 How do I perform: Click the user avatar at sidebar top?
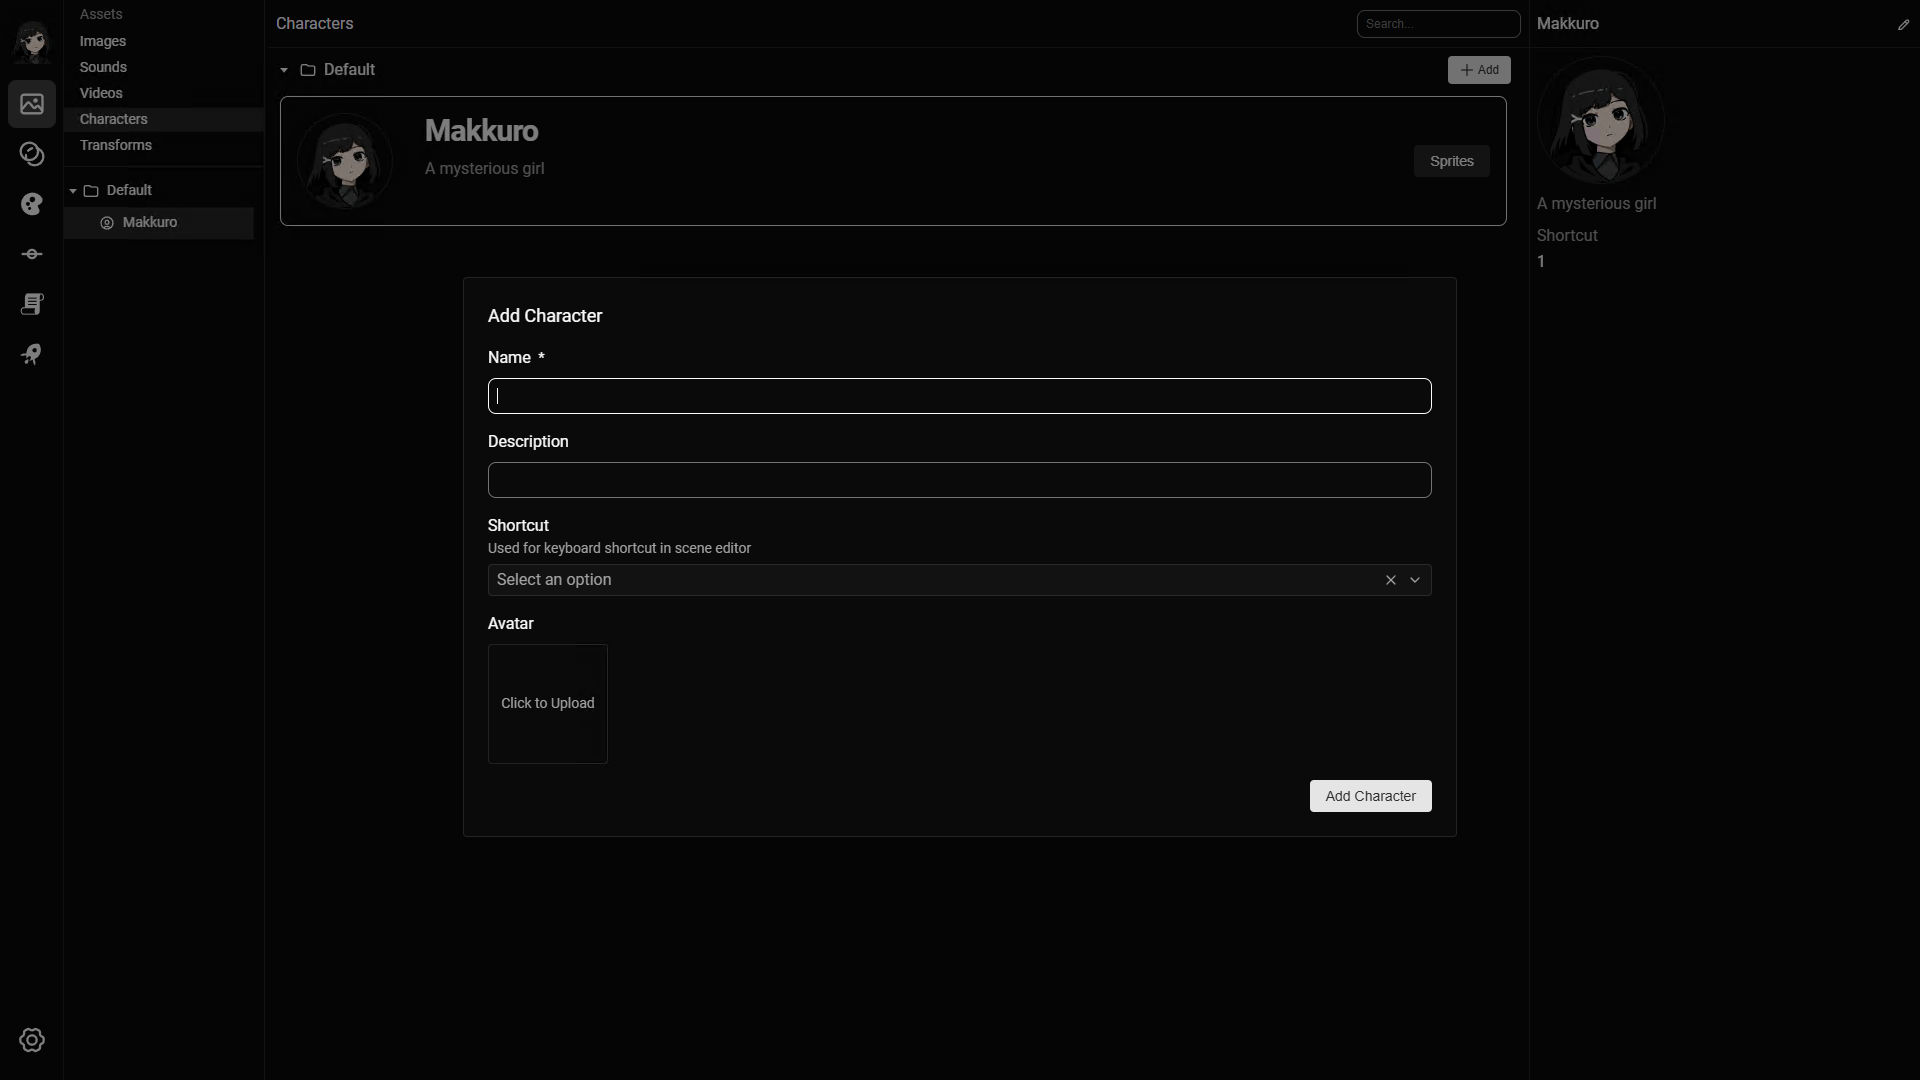[x=32, y=42]
